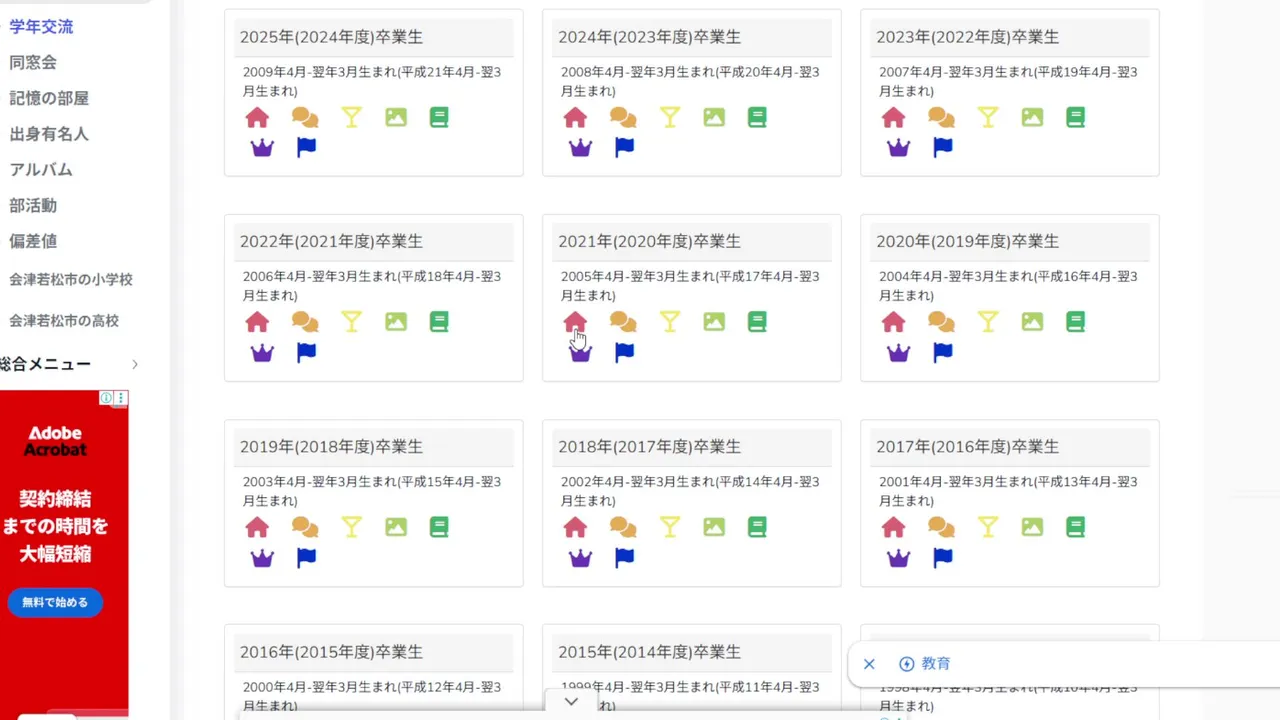Viewport: 1280px width, 720px height.
Task: Click crown icon in 2024年(2023年度)卒業生 card
Action: point(580,148)
